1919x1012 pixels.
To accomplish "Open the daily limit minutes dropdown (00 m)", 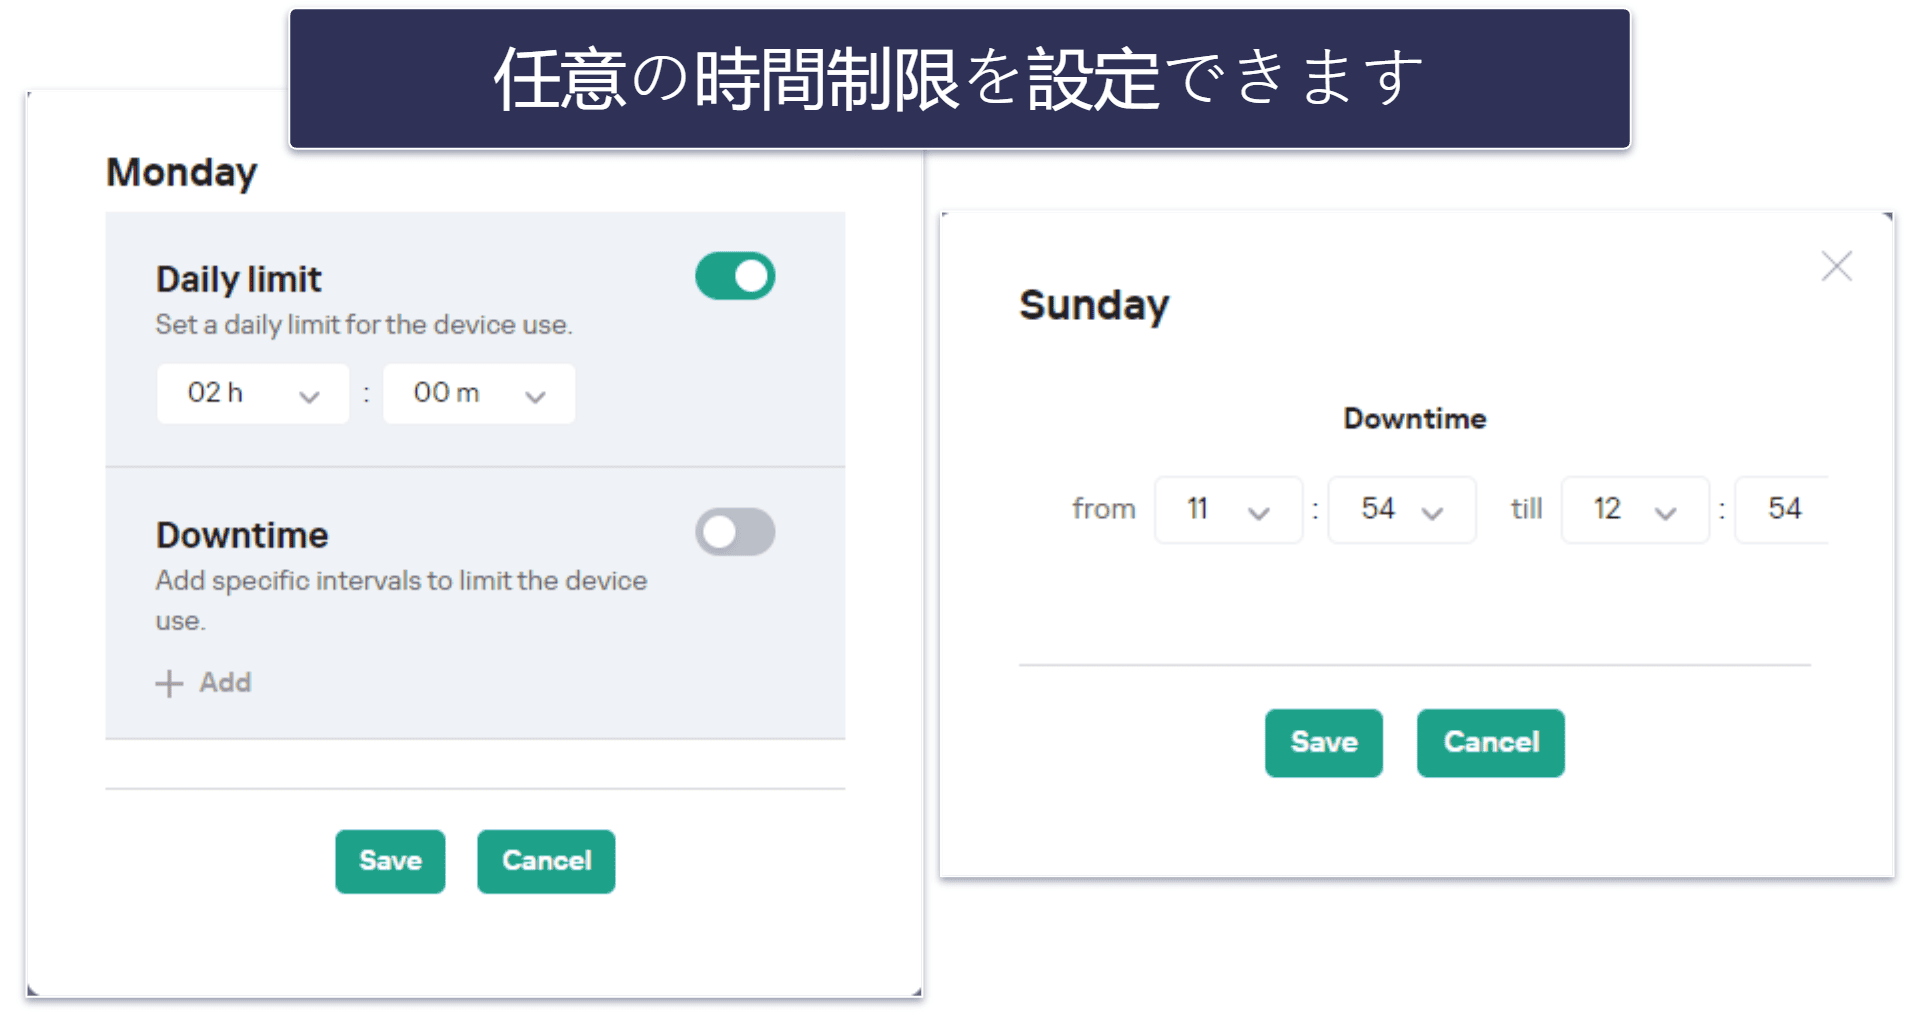I will pos(479,394).
